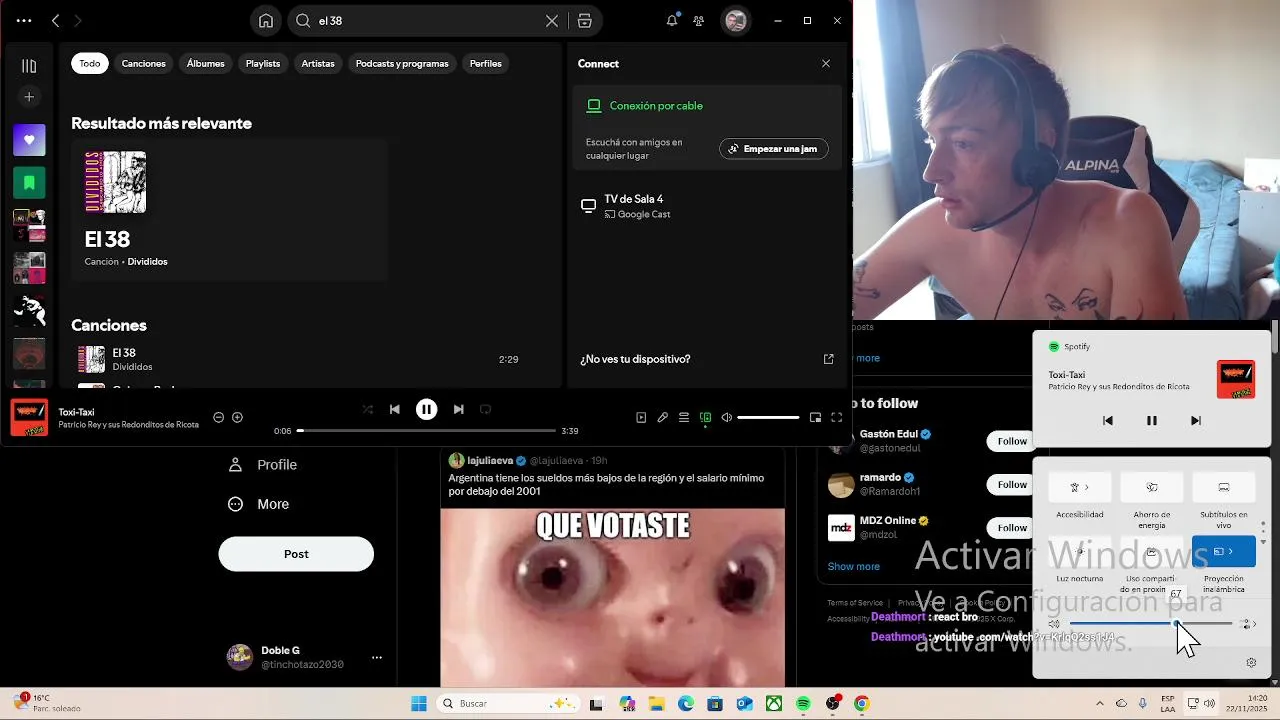Go back in Spotify navigation
Image resolution: width=1280 pixels, height=720 pixels.
(x=56, y=20)
